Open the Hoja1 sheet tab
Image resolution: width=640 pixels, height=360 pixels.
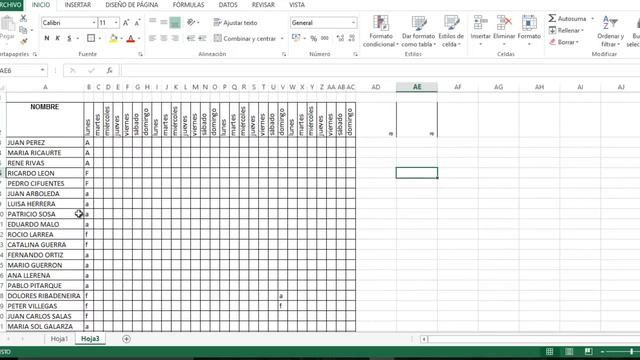[x=60, y=339]
